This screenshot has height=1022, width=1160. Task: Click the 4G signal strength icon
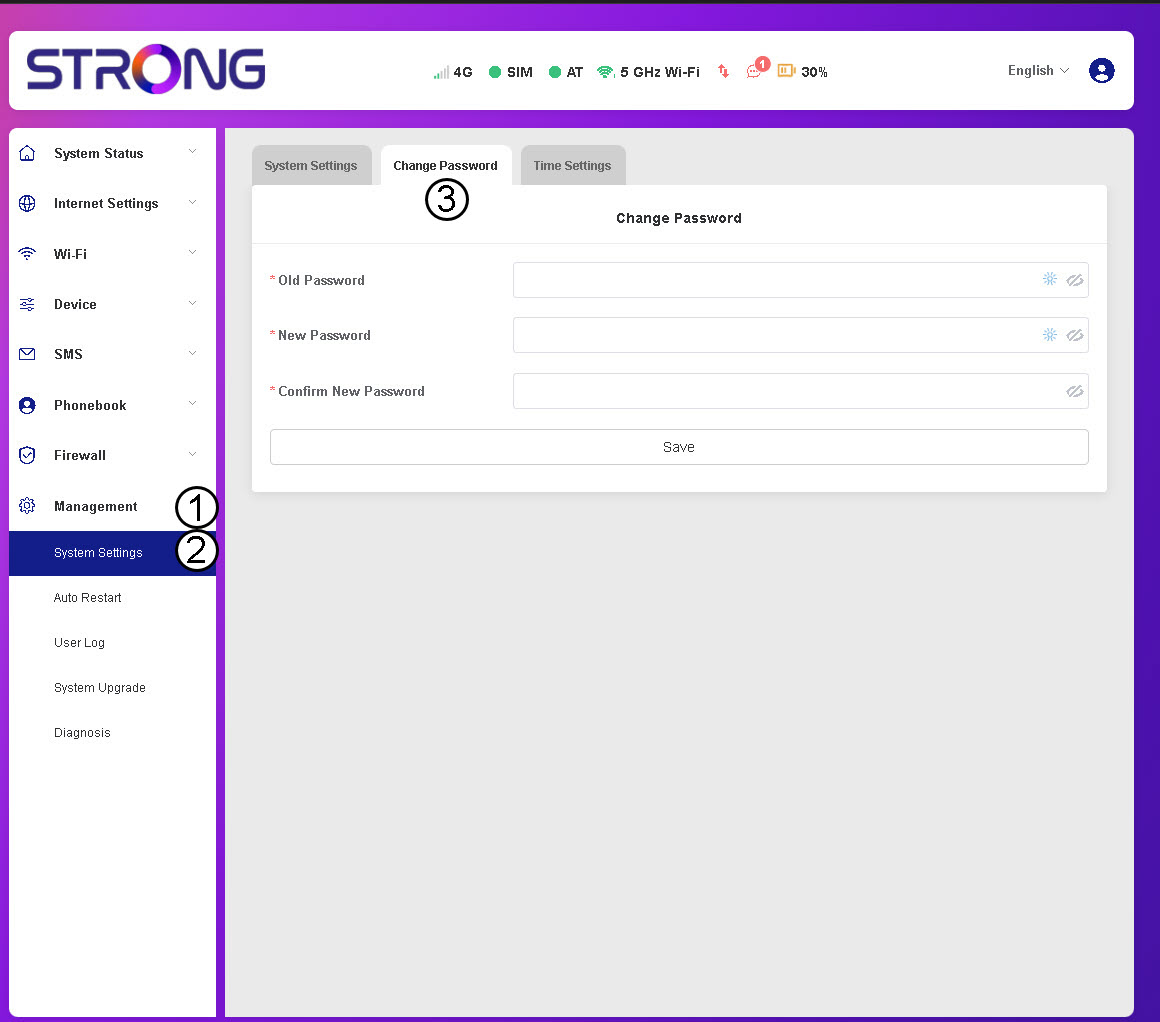[441, 73]
